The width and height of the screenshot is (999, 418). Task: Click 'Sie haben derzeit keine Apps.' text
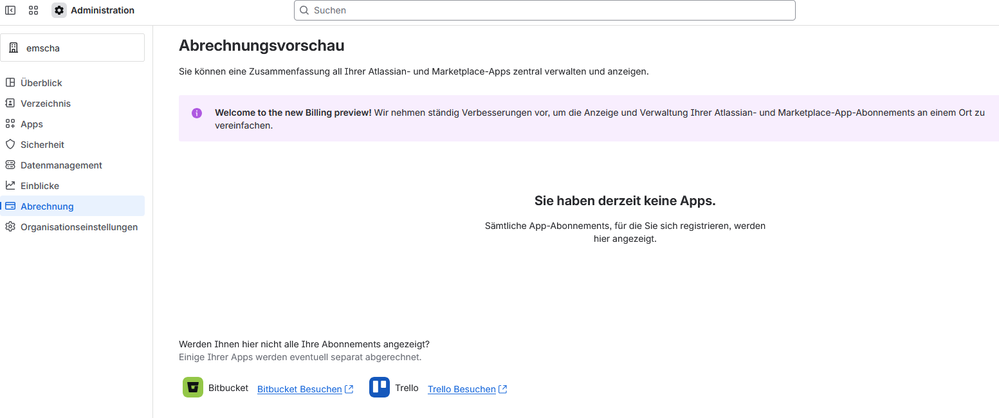625,201
